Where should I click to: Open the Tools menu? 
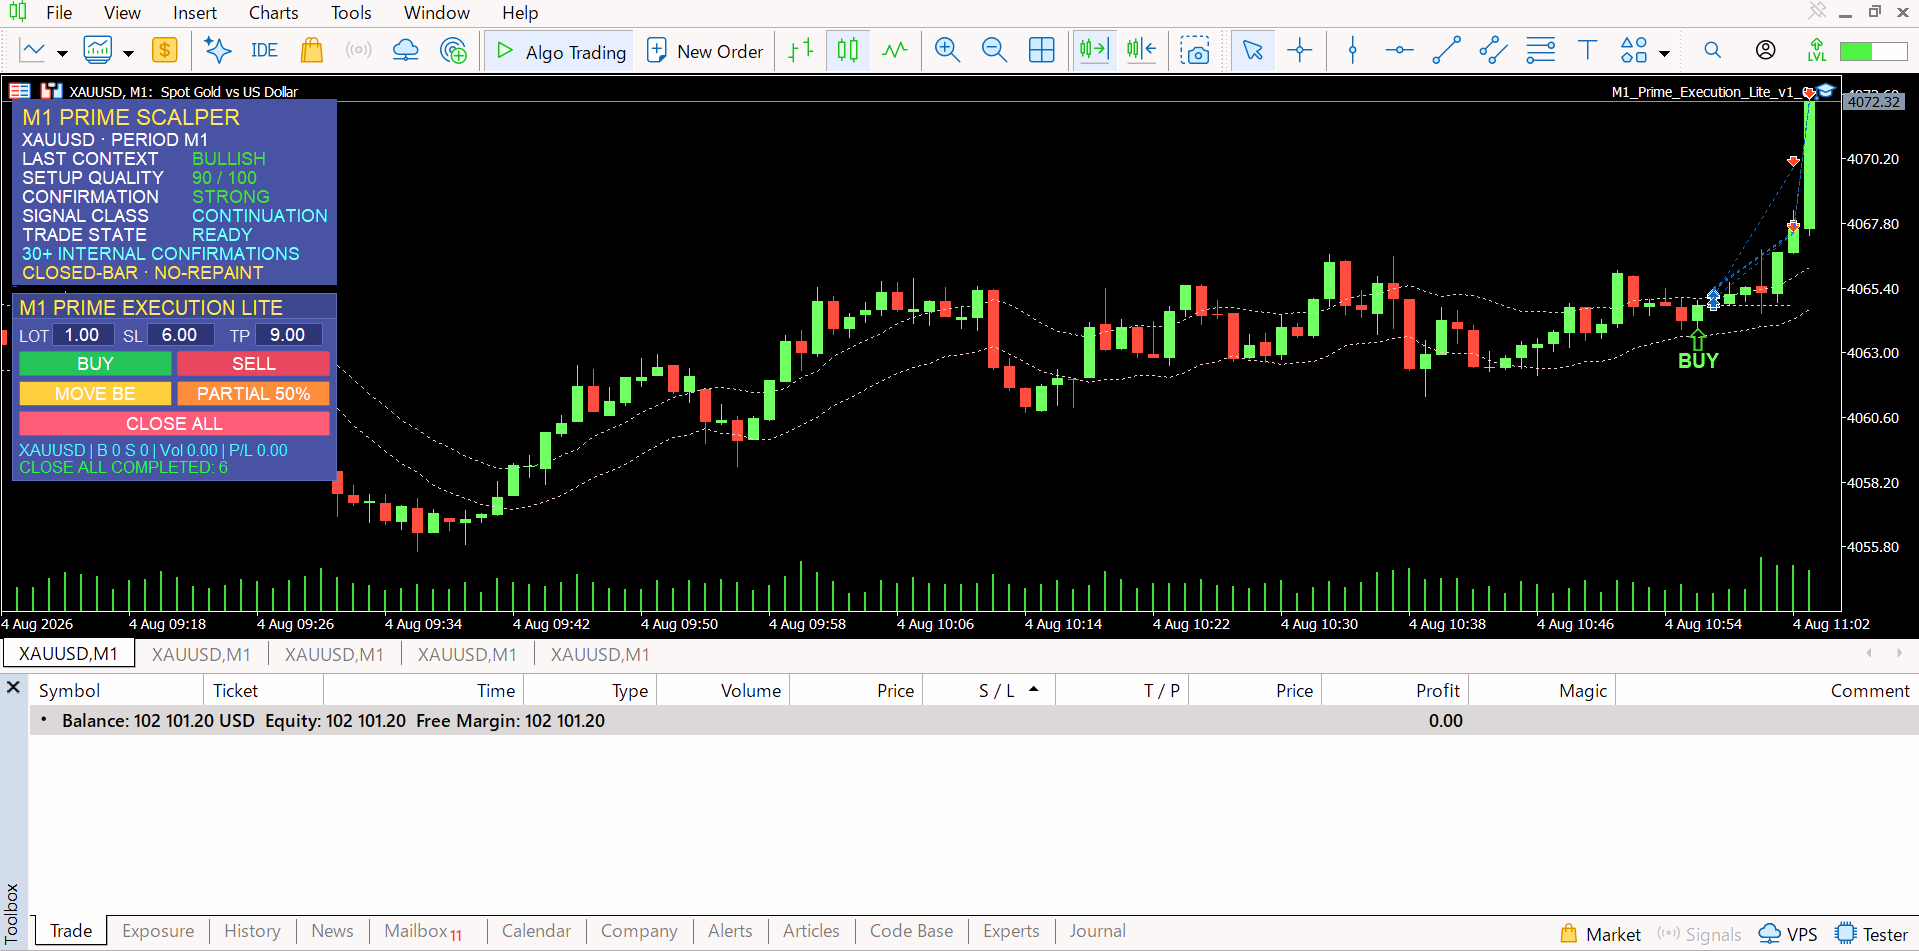click(x=351, y=13)
